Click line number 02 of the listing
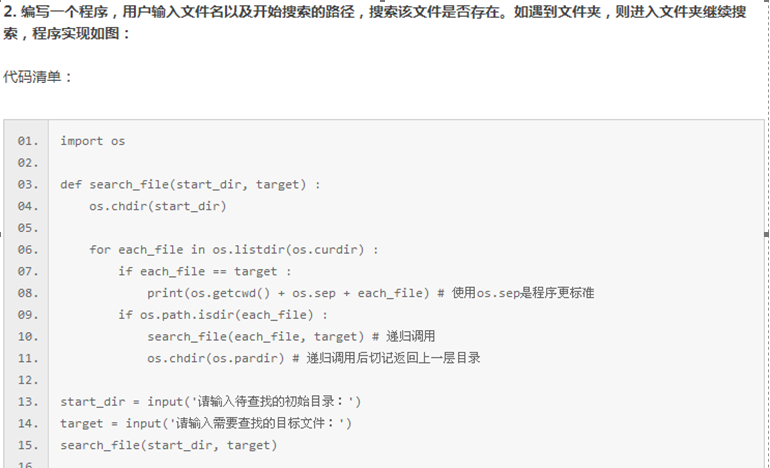This screenshot has width=770, height=468. point(27,162)
